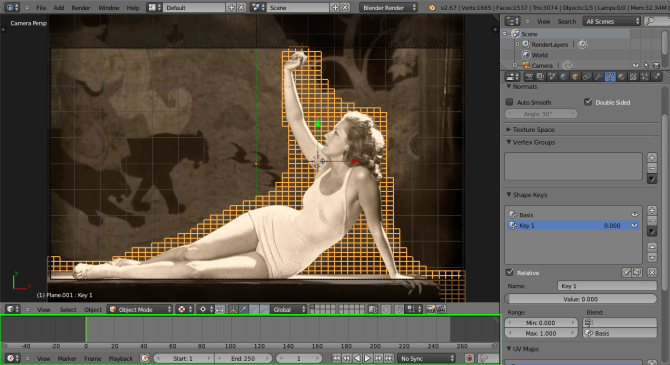Toggle Relative shape keys checkbox
This screenshot has height=365, width=670.
point(509,273)
